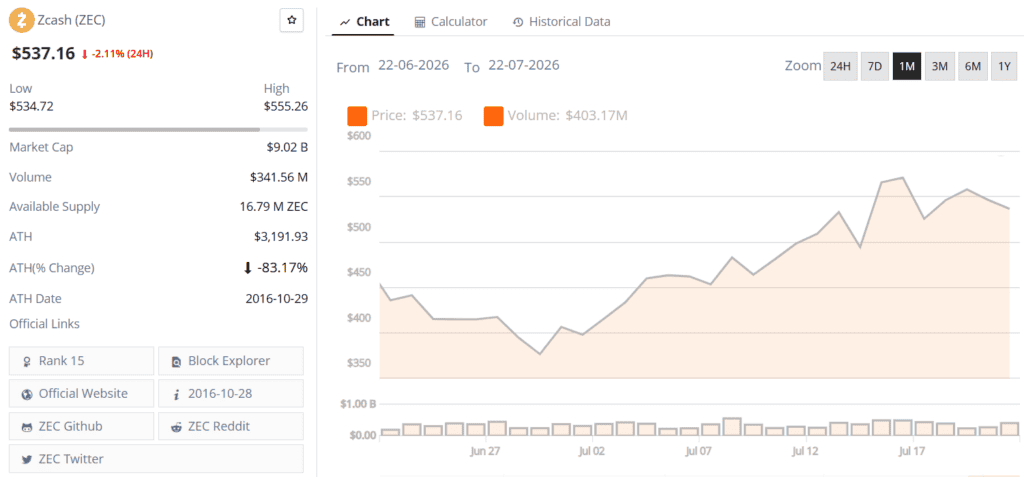Set chart zoom to 3M
The width and height of the screenshot is (1024, 477).
coord(939,66)
